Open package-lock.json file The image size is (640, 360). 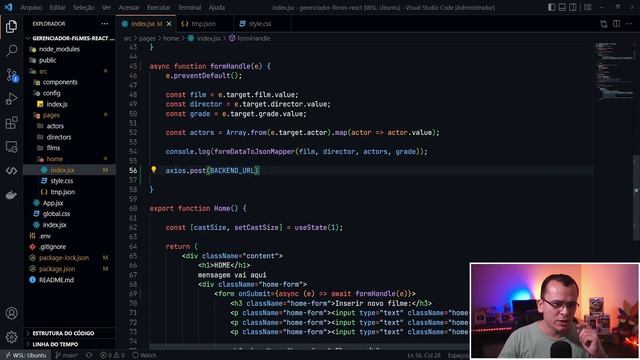pos(69,258)
